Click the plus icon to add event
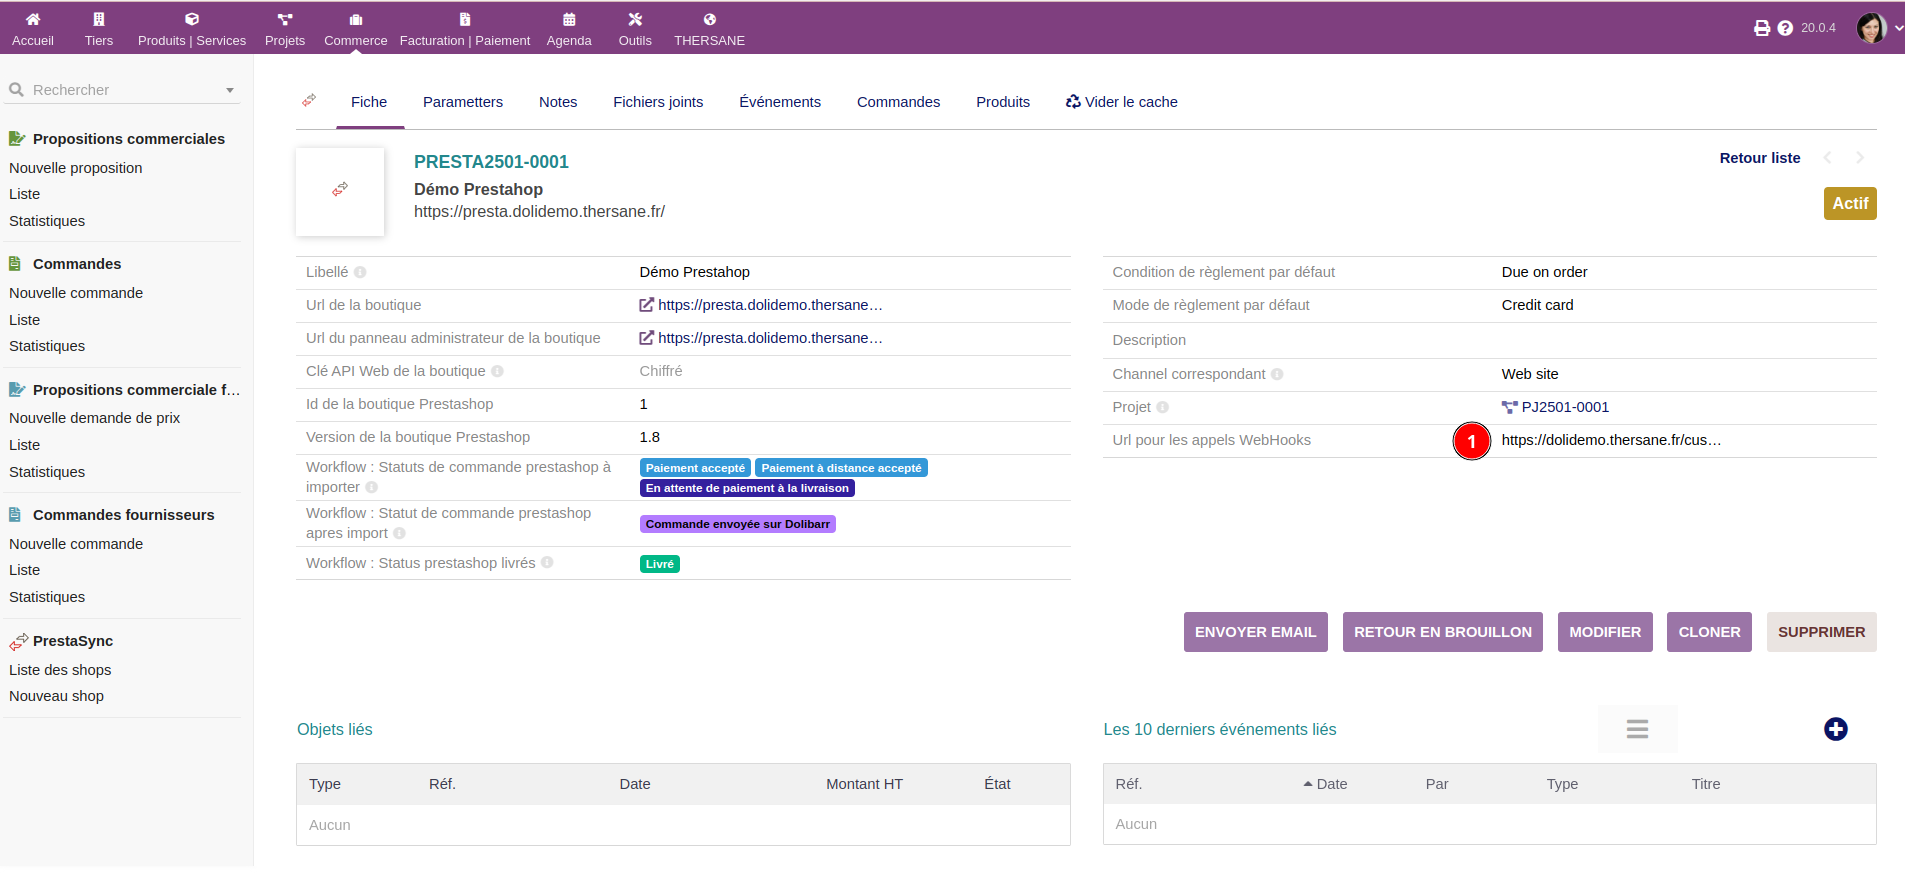The width and height of the screenshot is (1905, 884). tap(1835, 729)
